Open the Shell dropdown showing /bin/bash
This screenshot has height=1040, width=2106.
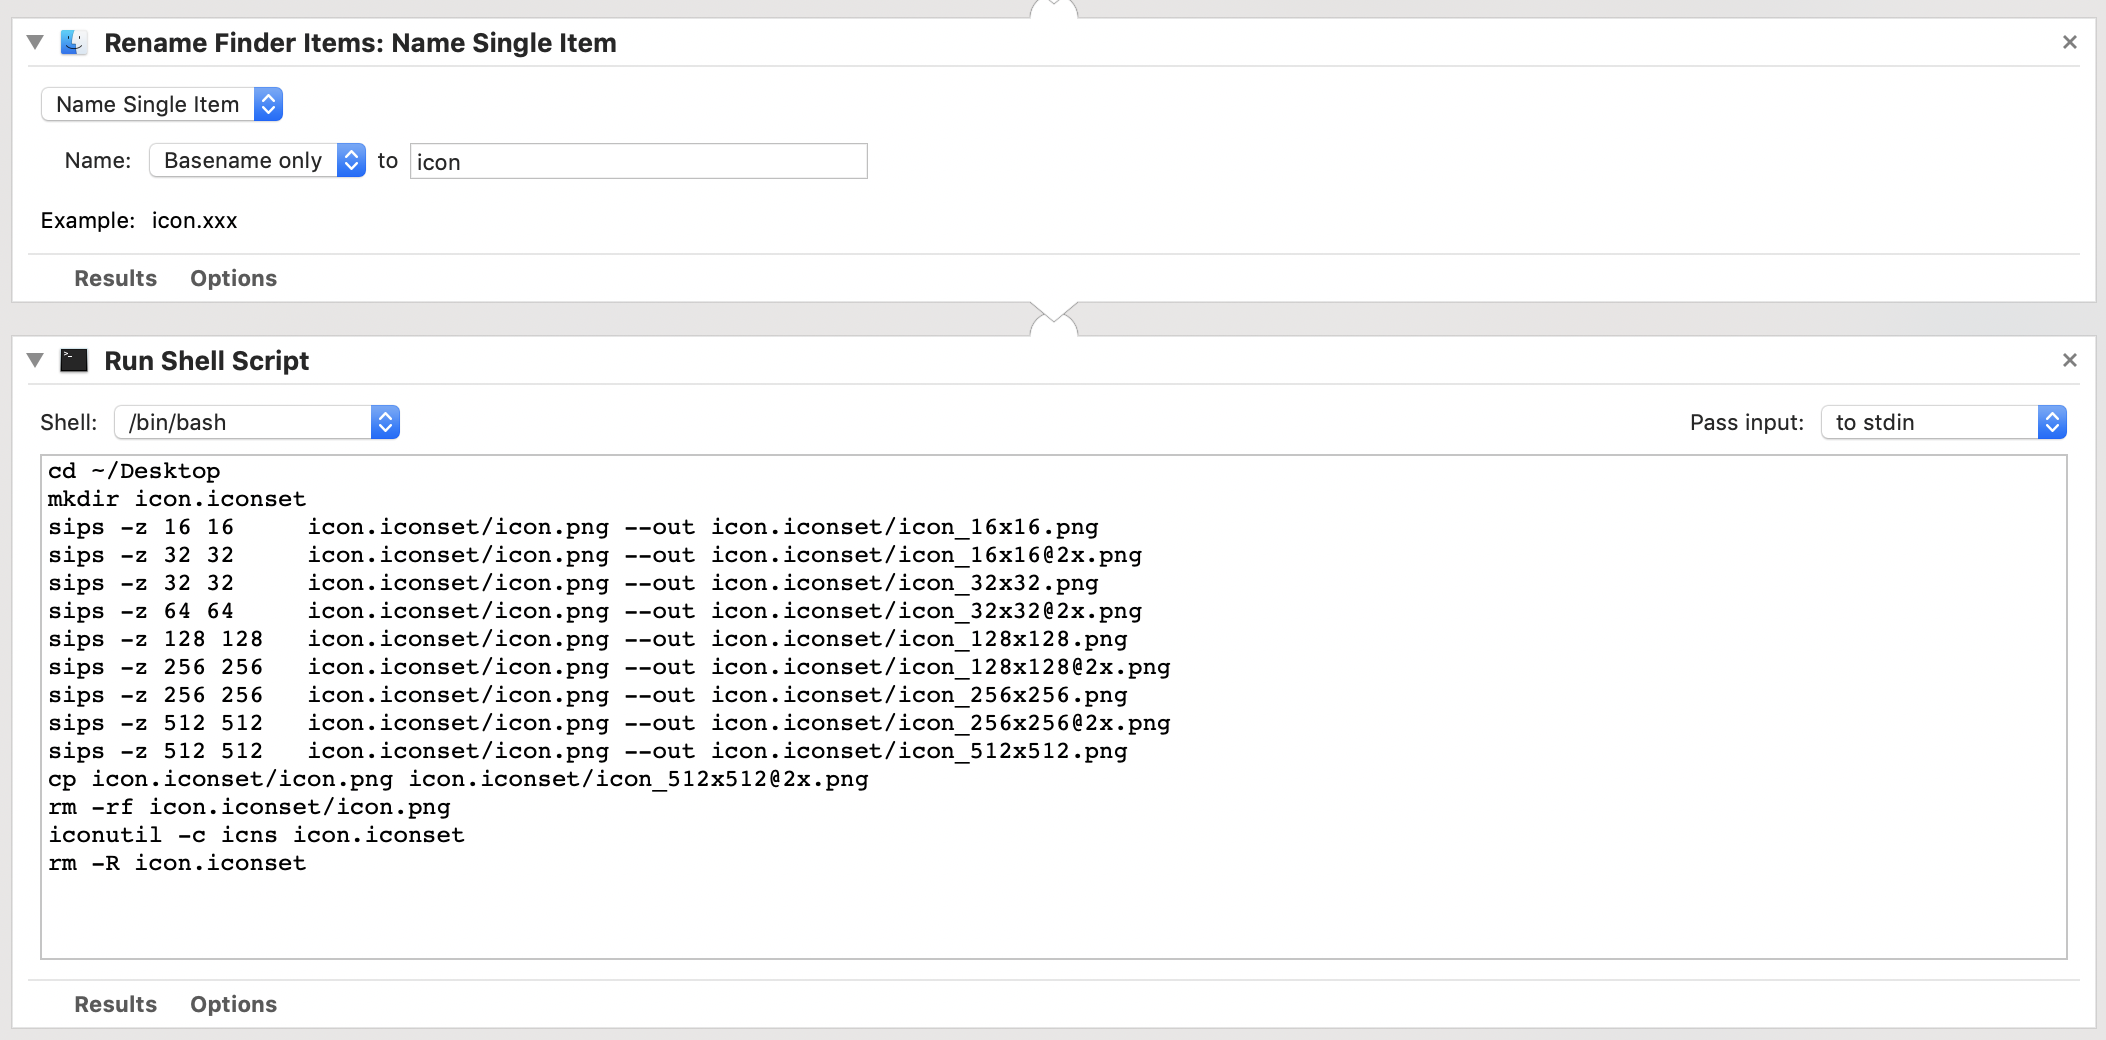coord(385,421)
